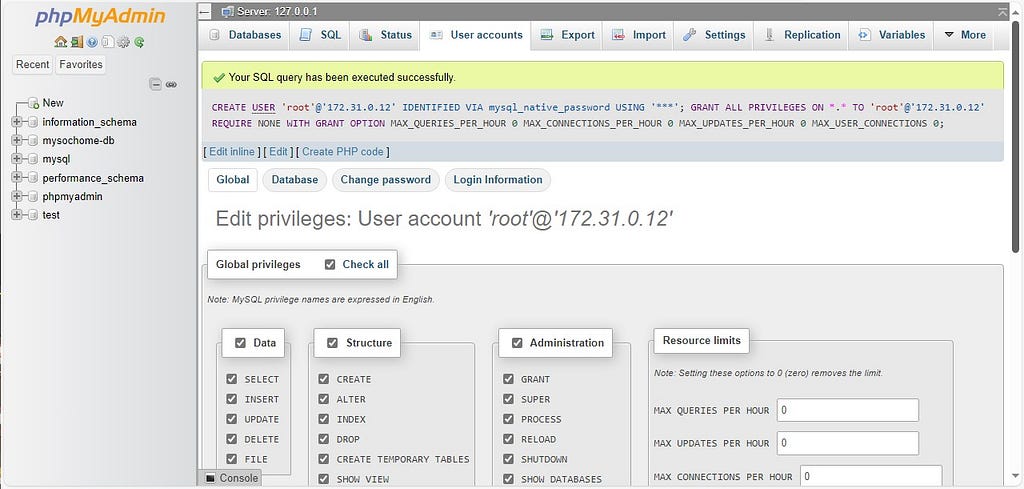Click the Create PHP code link
This screenshot has width=1024, height=489.
click(x=342, y=151)
